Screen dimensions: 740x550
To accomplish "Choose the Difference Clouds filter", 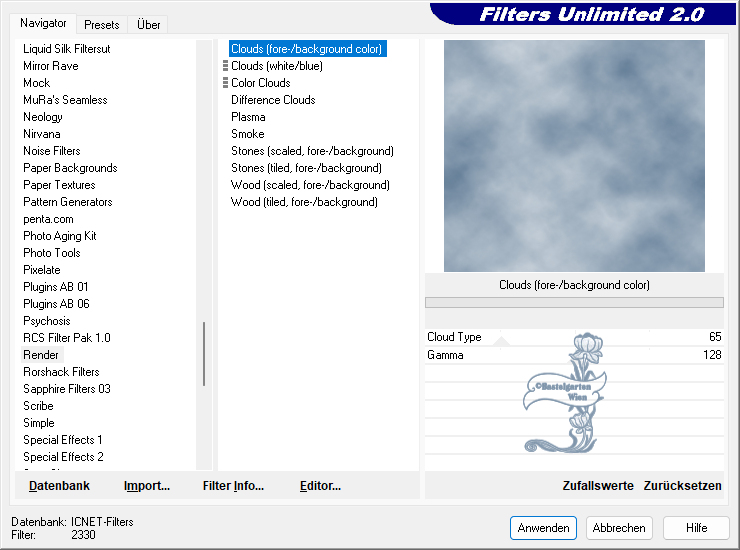I will coord(273,100).
